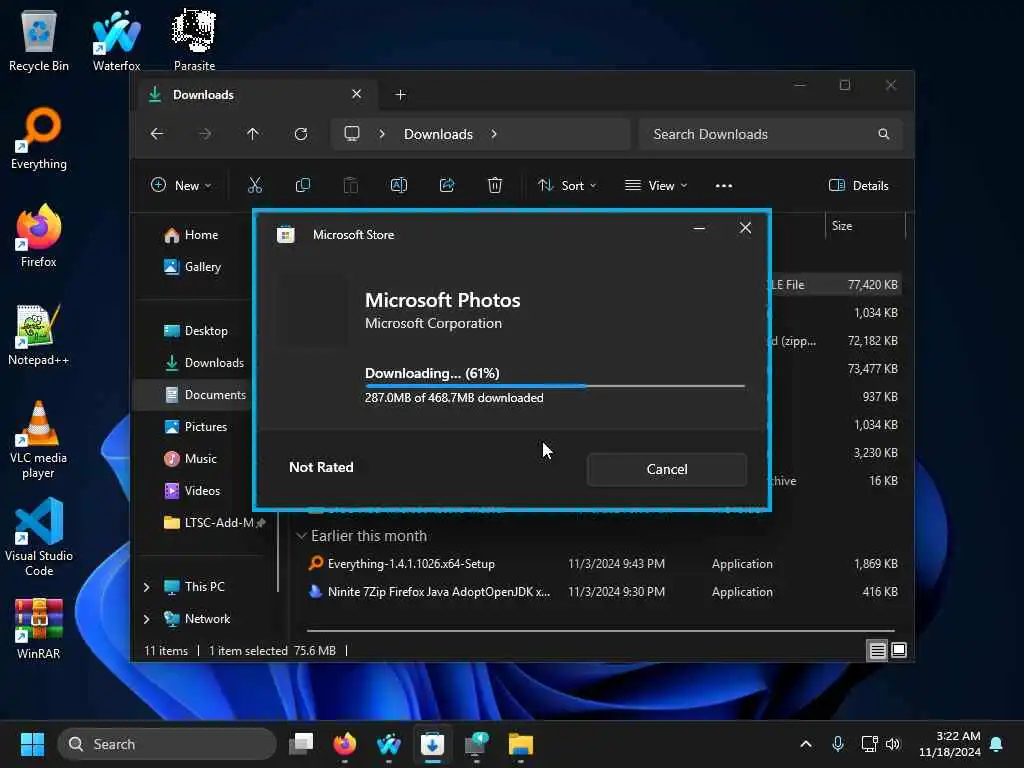
Task: Open WinRAR desktop shortcut
Action: tap(39, 628)
